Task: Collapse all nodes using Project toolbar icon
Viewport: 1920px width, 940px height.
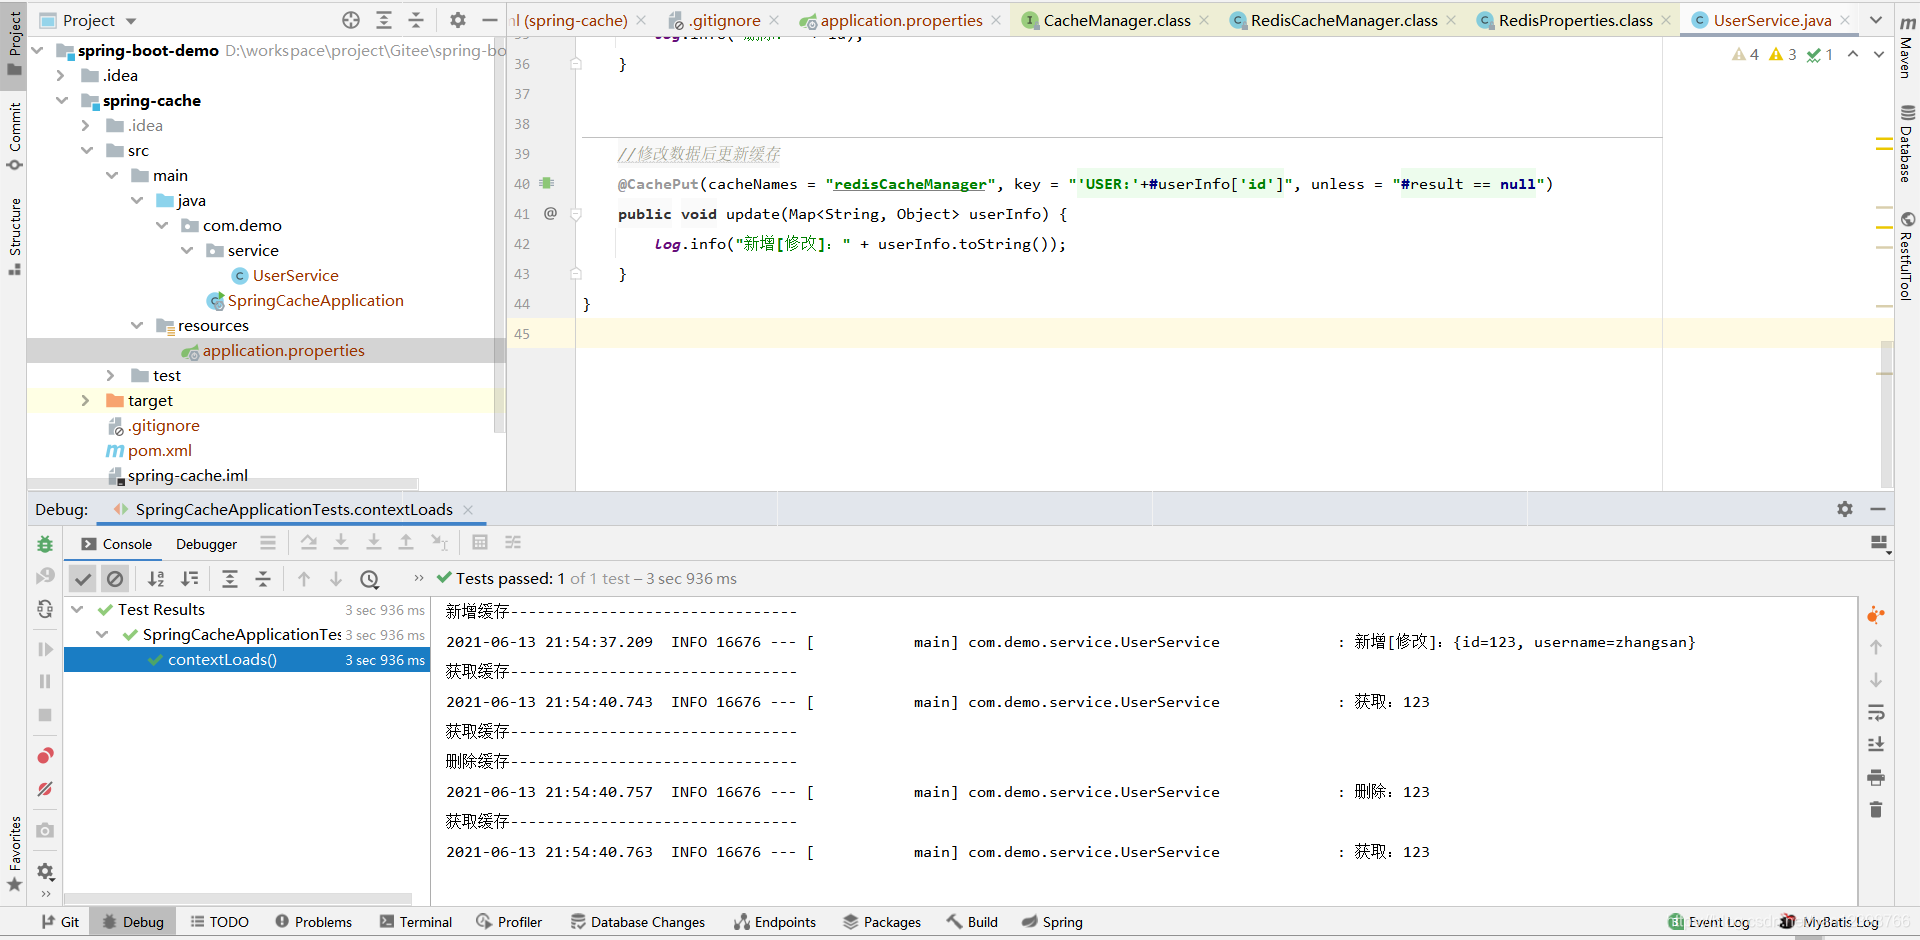Action: pyautogui.click(x=417, y=19)
